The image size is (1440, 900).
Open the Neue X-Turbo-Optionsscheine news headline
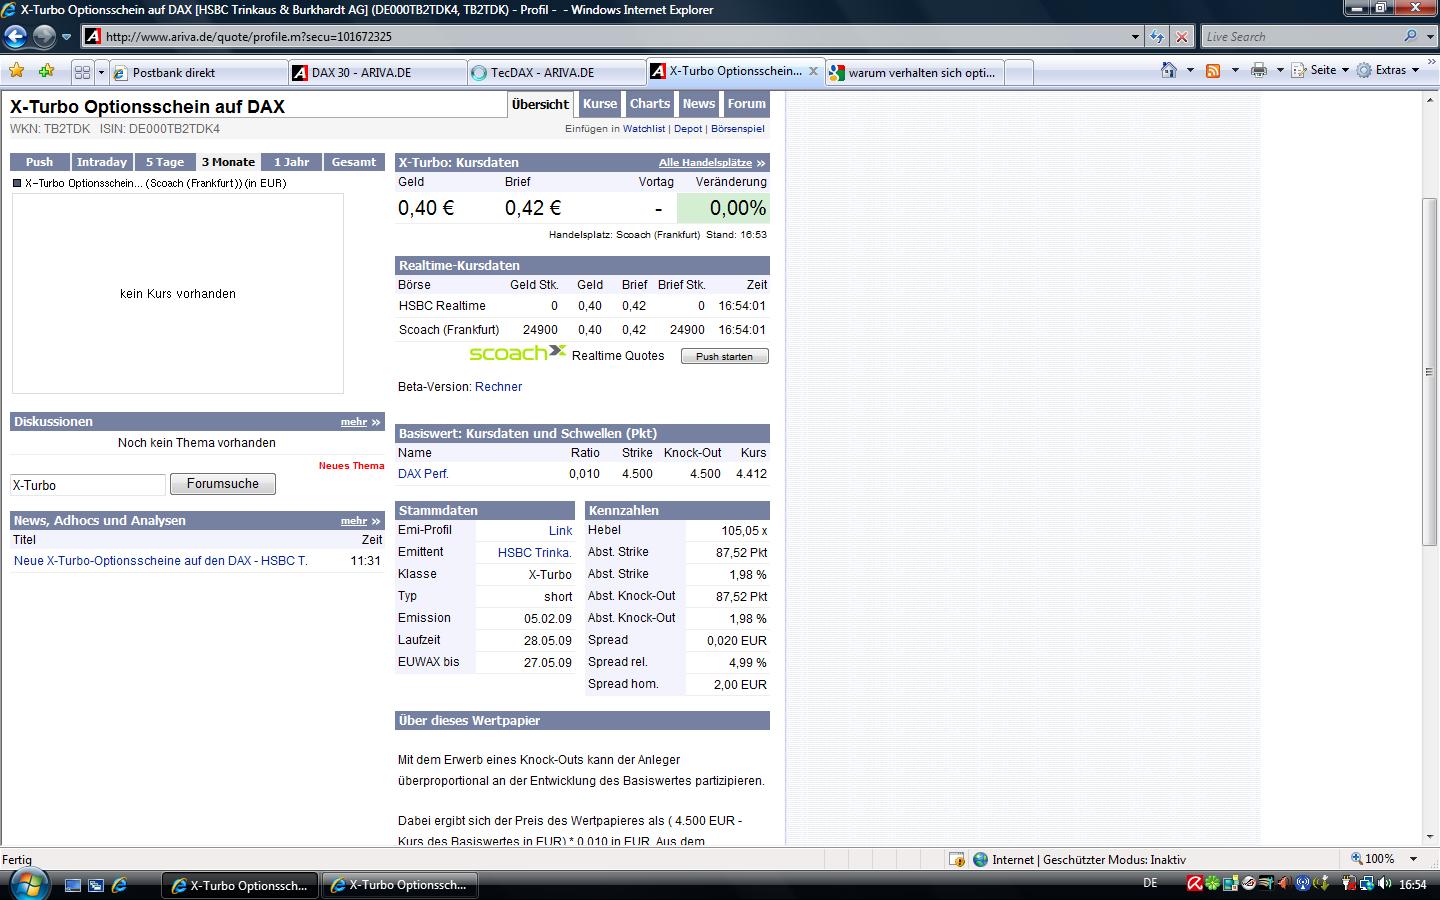(161, 561)
